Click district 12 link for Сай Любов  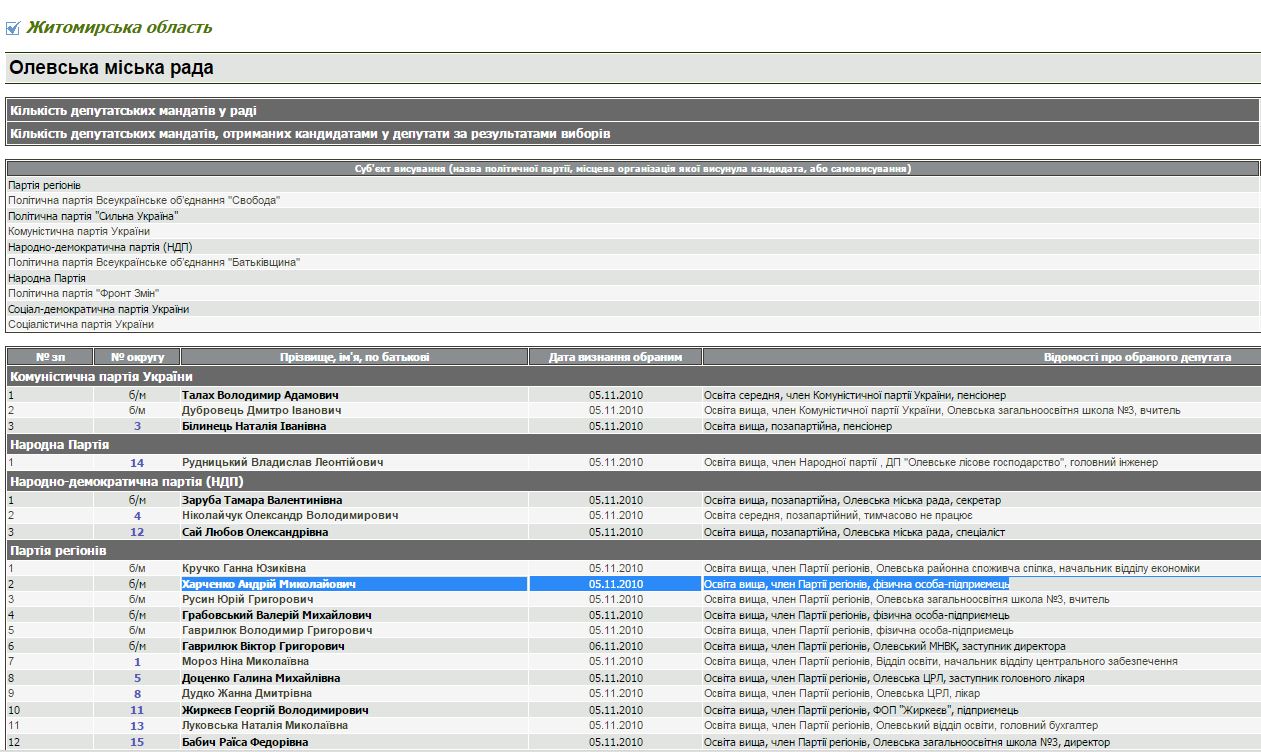pos(137,532)
